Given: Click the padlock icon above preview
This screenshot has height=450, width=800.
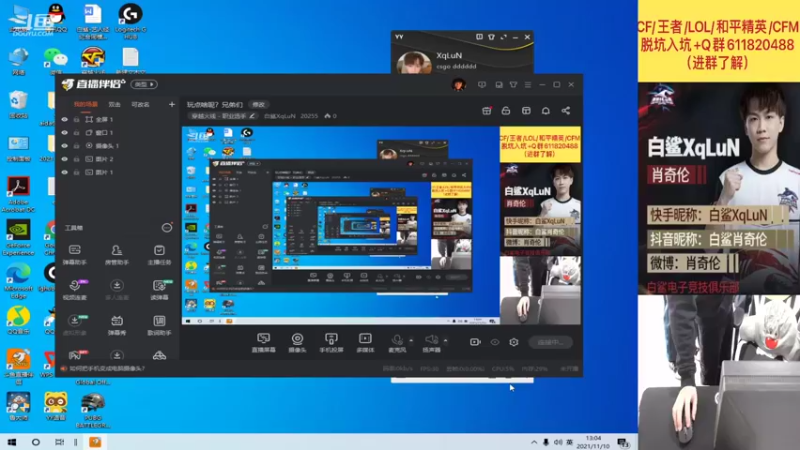Looking at the screenshot, I should coord(506,111).
